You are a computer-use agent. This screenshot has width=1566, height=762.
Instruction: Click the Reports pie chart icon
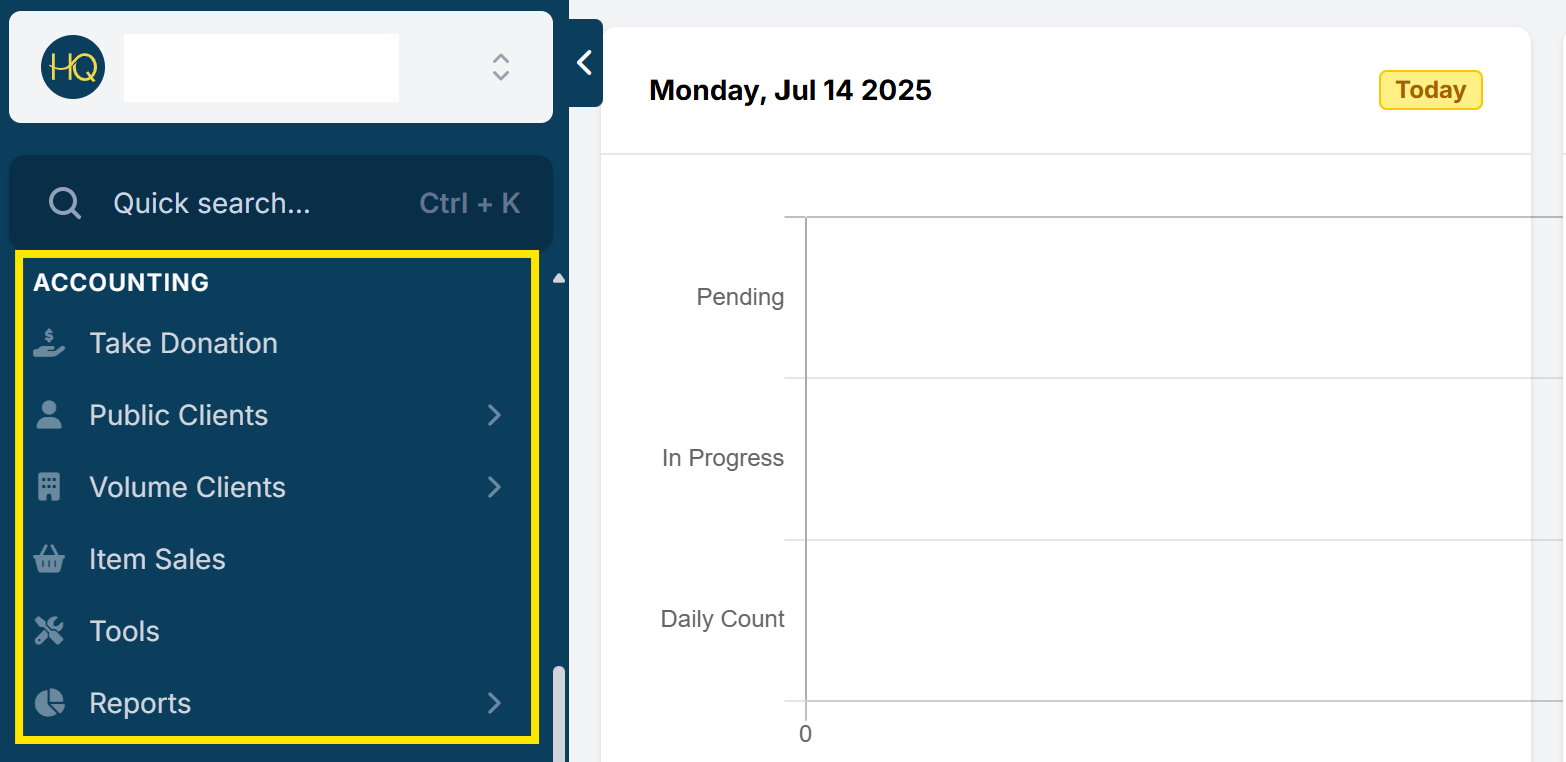pyautogui.click(x=49, y=703)
